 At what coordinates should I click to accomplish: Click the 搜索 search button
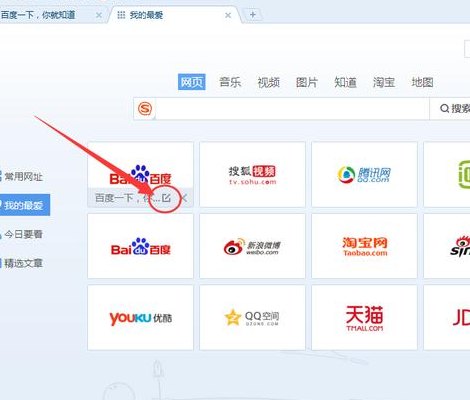(450, 109)
